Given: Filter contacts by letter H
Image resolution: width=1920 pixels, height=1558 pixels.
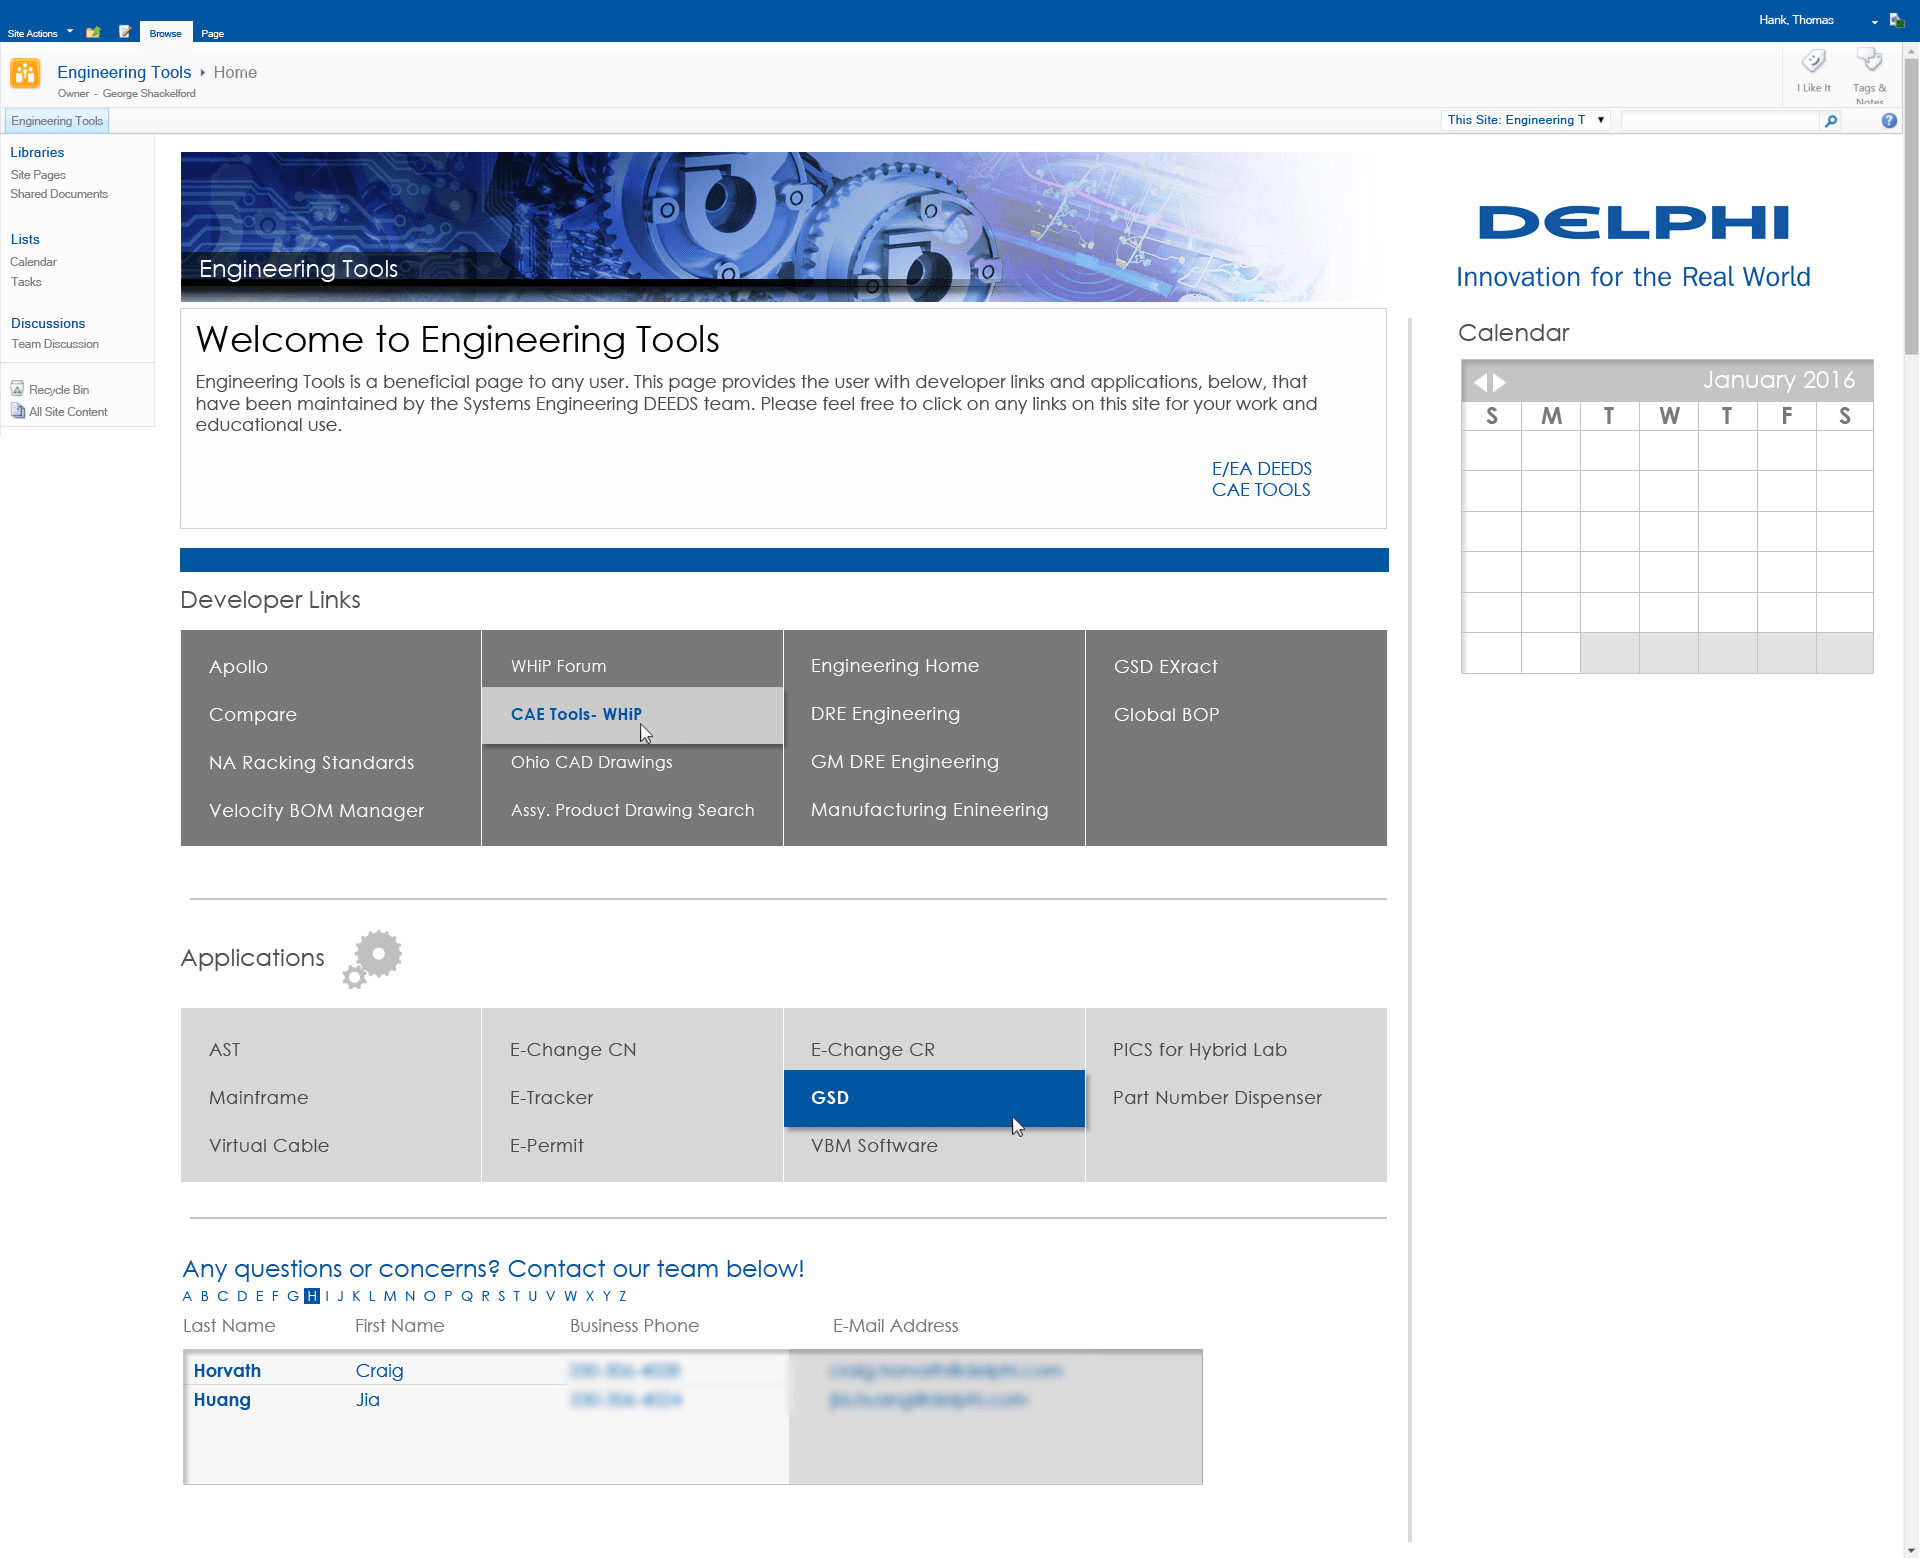Looking at the screenshot, I should (x=312, y=1297).
